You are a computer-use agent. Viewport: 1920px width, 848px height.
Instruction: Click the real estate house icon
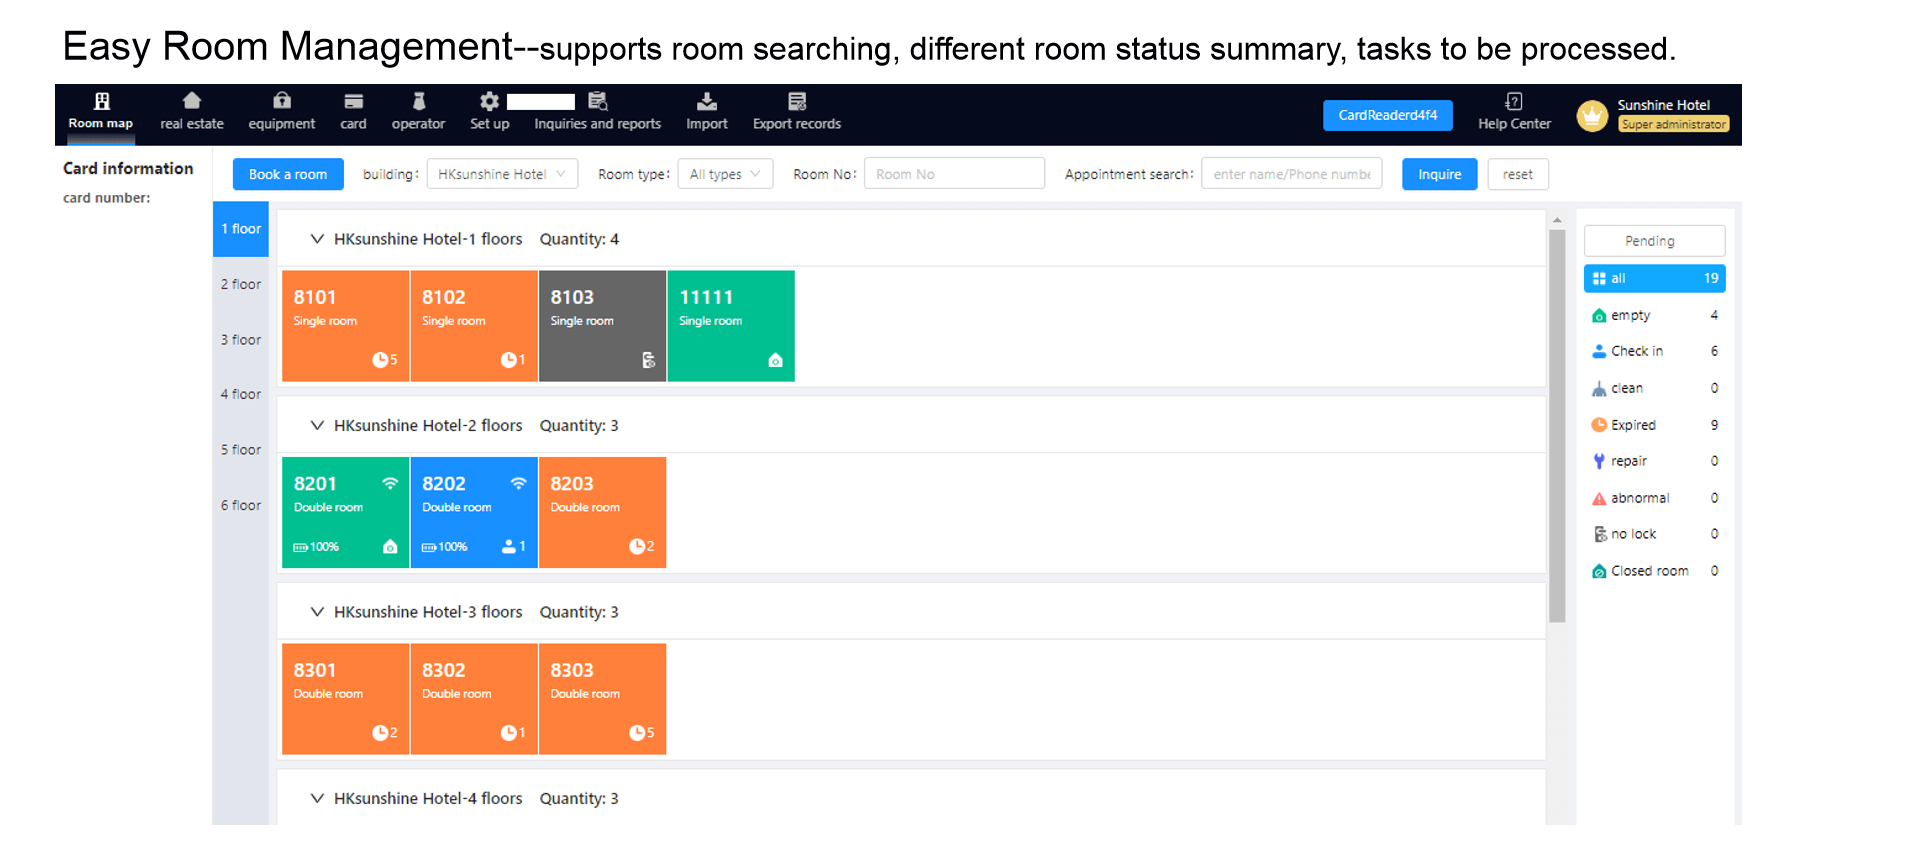pyautogui.click(x=192, y=101)
